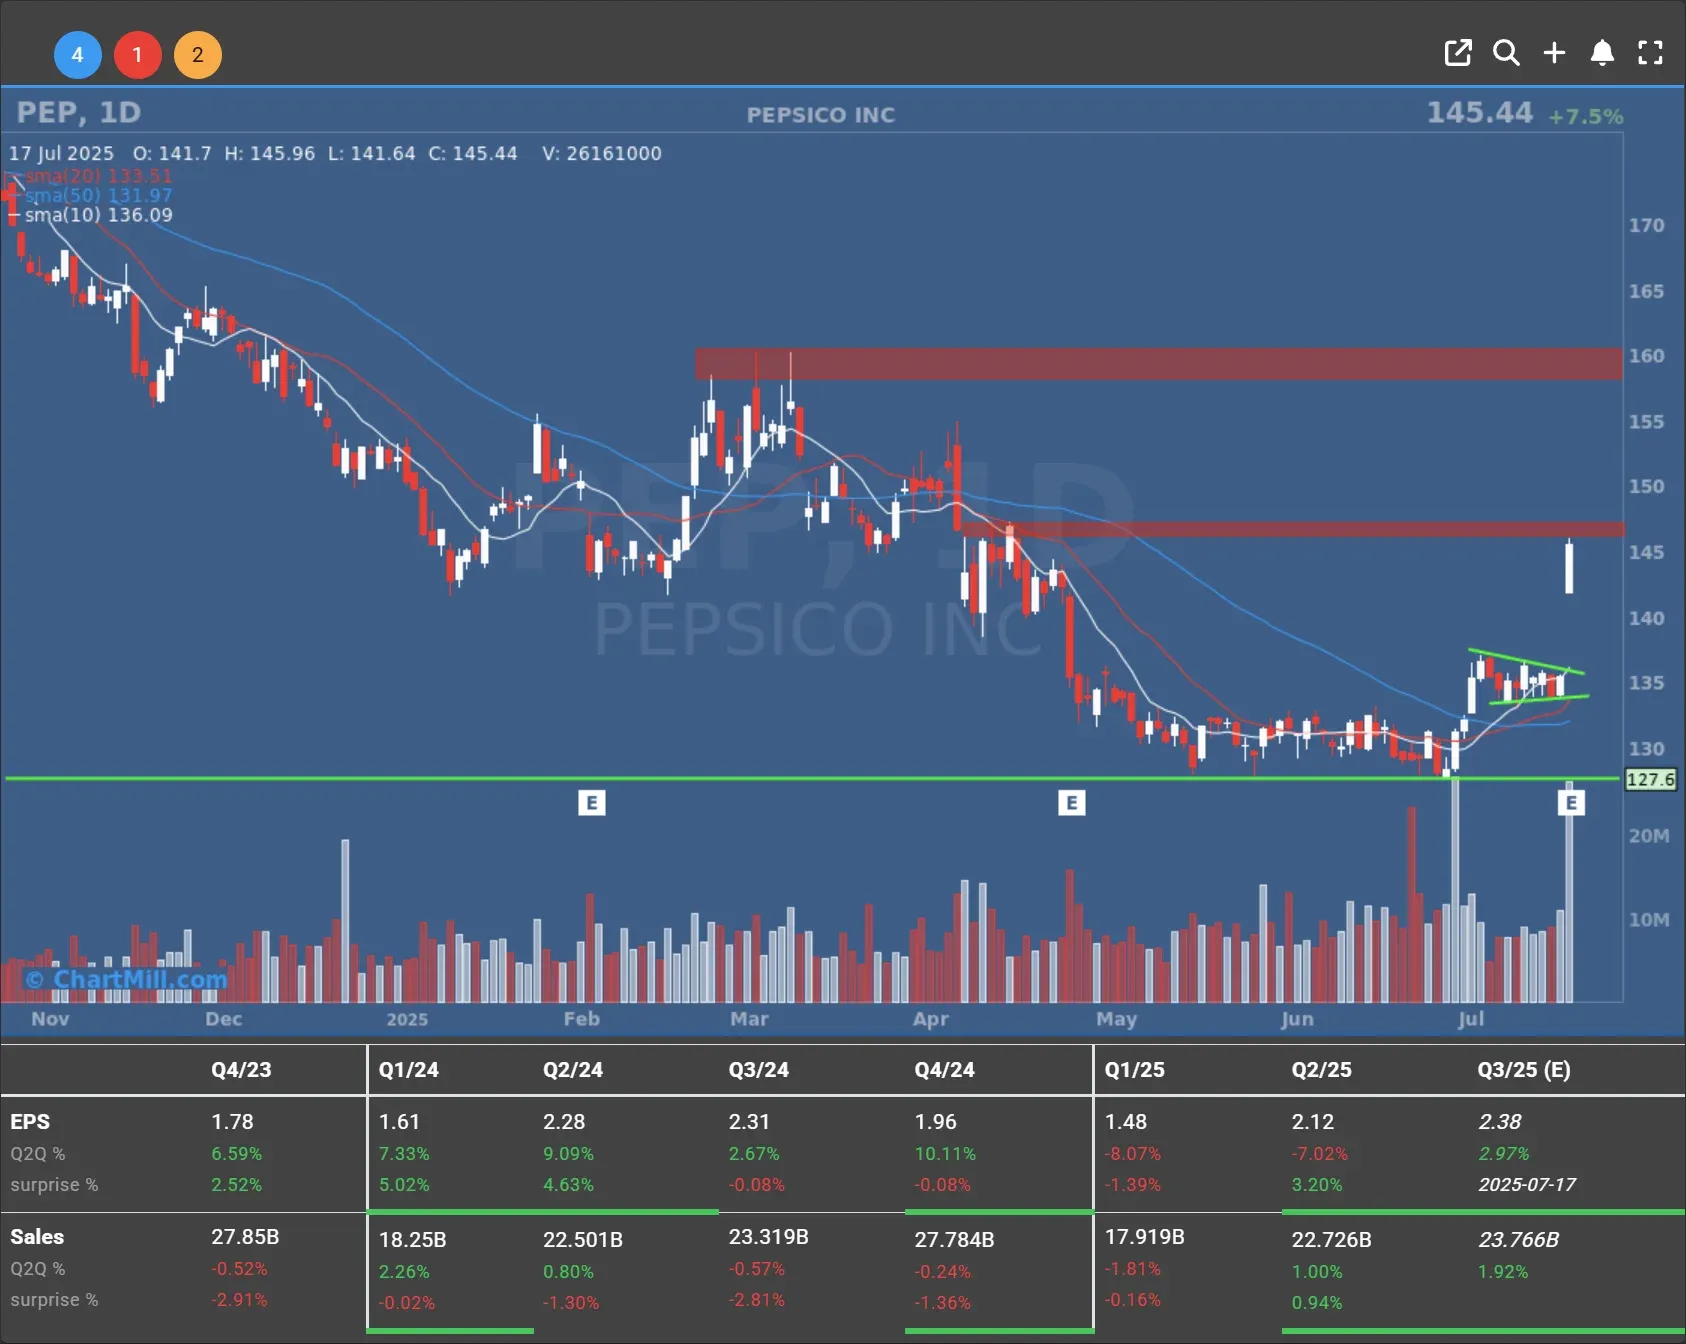Toggle fullscreen mode icon
This screenshot has width=1686, height=1344.
click(x=1650, y=53)
